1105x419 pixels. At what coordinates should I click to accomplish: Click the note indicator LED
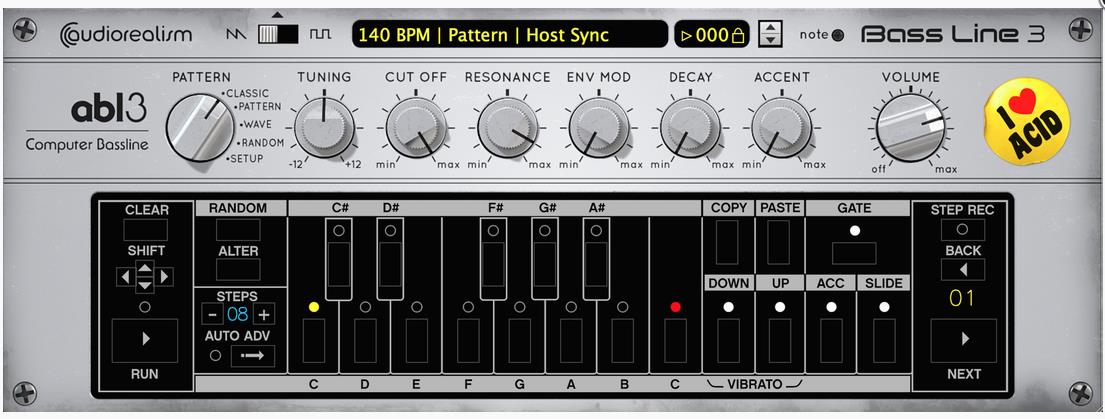tap(838, 35)
